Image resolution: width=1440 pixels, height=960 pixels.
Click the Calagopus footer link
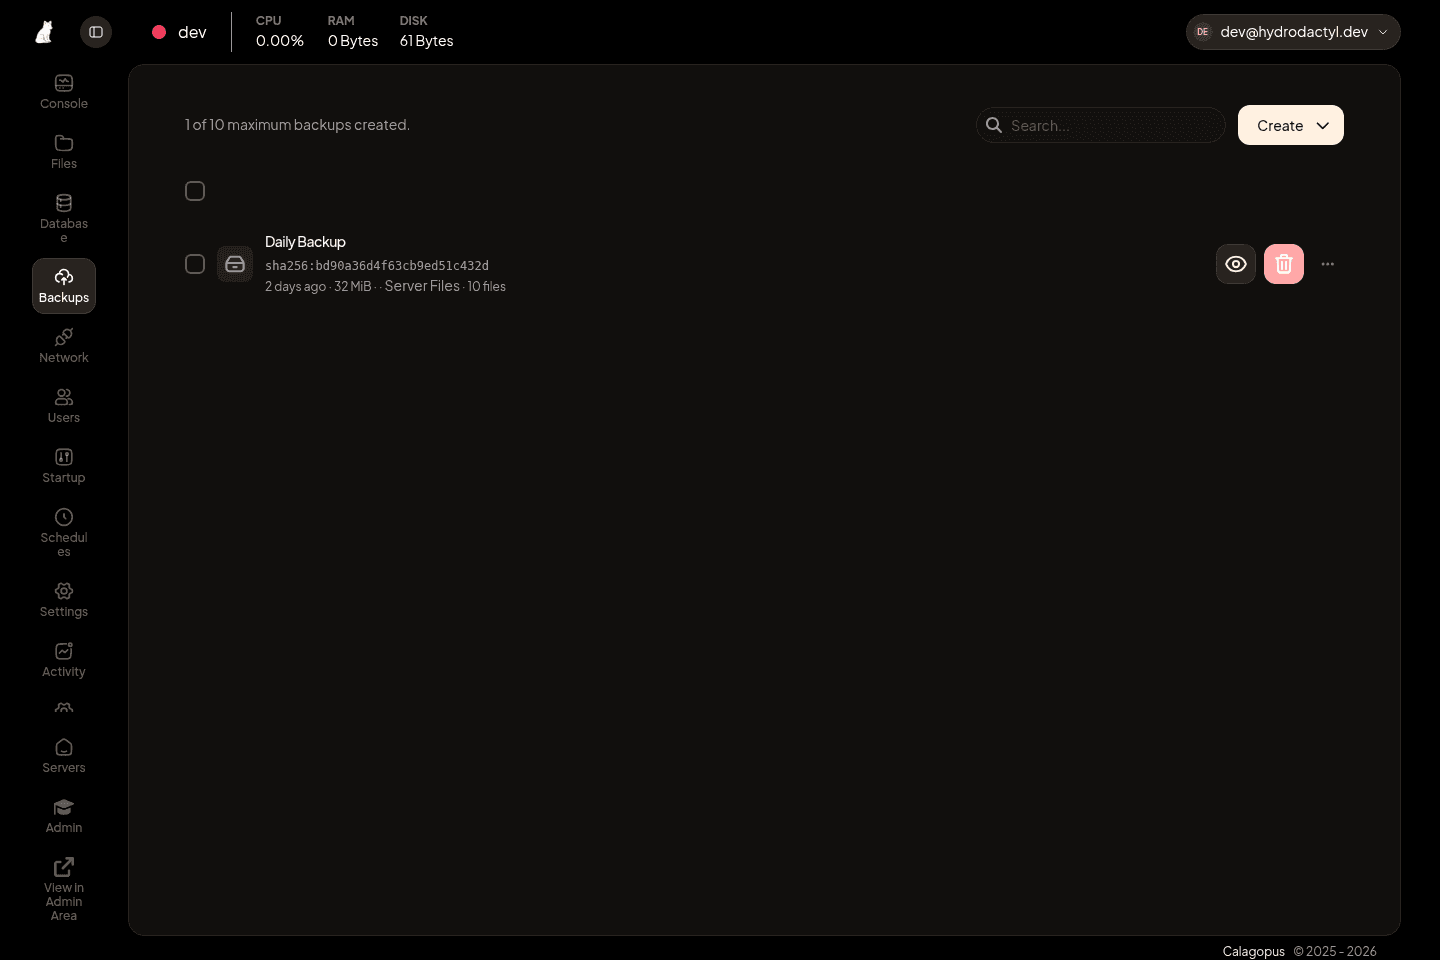tap(1254, 951)
